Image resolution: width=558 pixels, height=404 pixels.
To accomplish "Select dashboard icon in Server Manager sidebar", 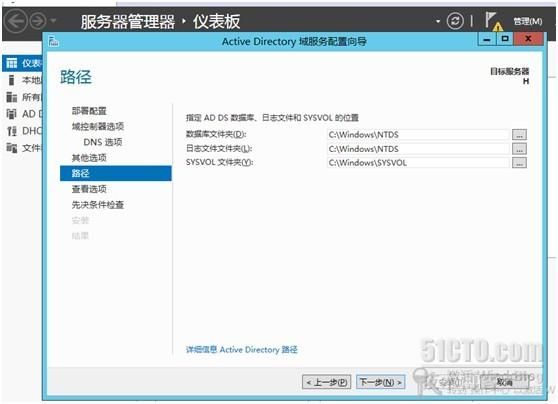I will coord(12,63).
